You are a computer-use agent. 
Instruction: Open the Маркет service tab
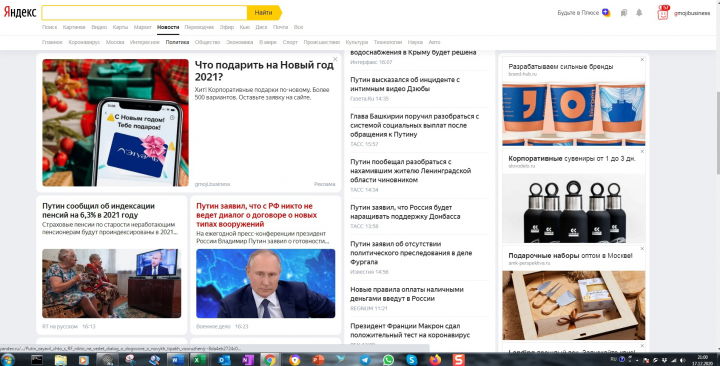point(142,27)
